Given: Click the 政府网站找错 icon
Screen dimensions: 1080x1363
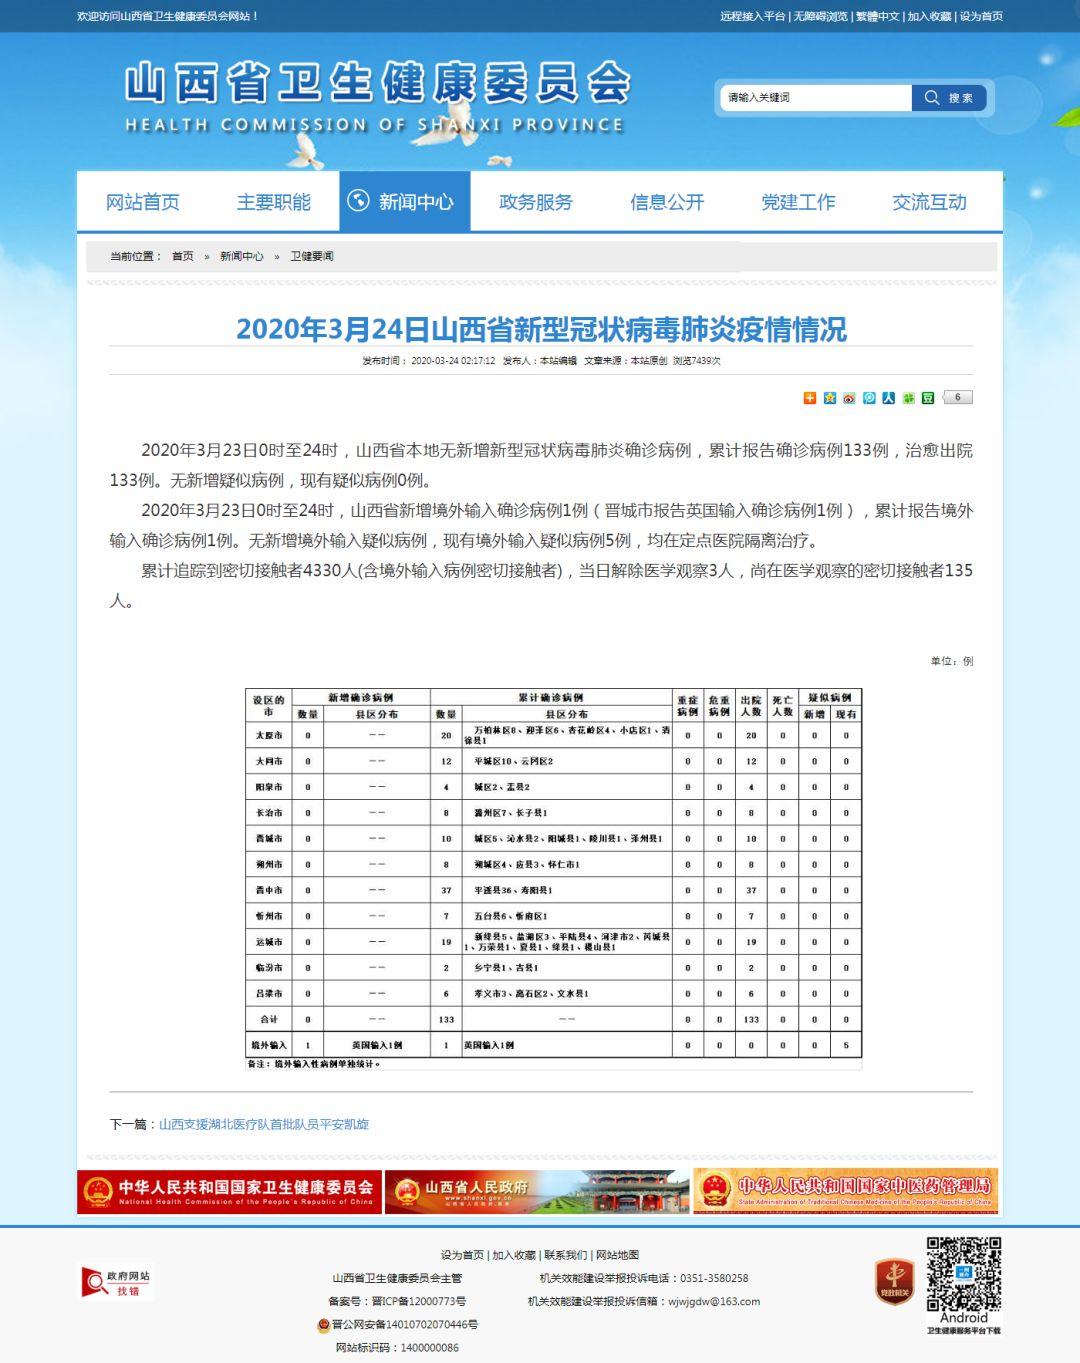Looking at the screenshot, I should [x=117, y=1282].
